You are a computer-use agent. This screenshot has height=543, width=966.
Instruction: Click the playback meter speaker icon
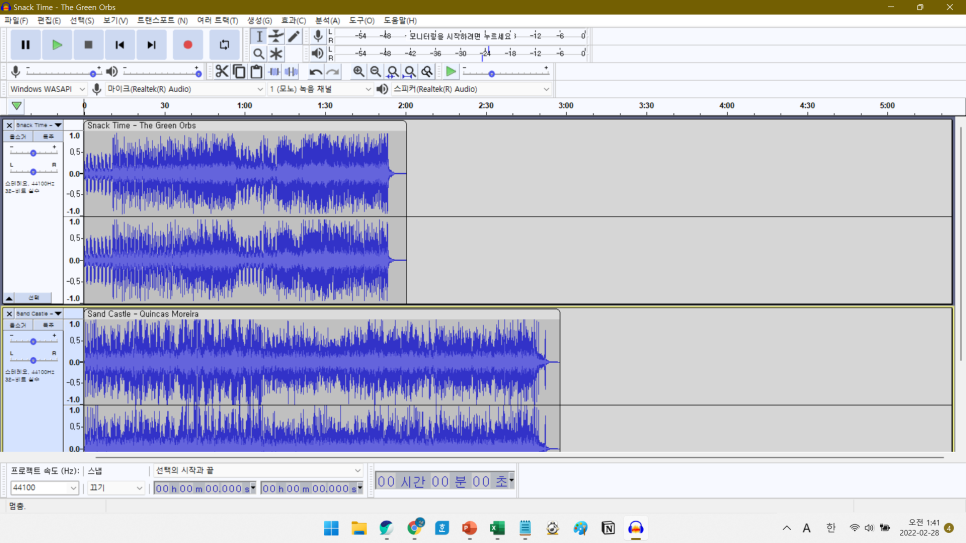(318, 54)
